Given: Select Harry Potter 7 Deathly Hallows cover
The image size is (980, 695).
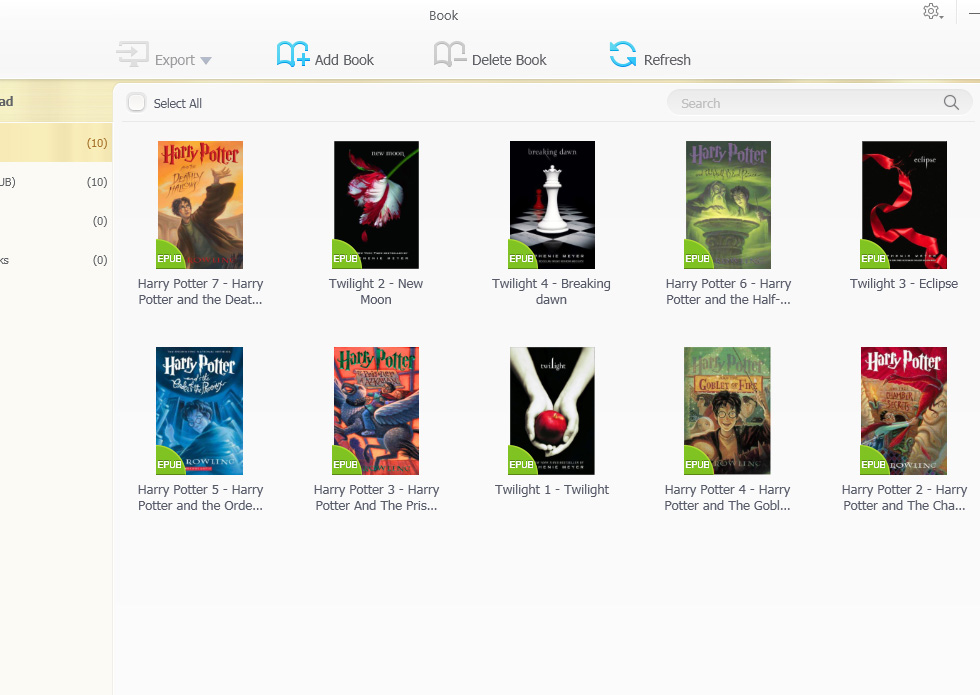Looking at the screenshot, I should tap(200, 205).
